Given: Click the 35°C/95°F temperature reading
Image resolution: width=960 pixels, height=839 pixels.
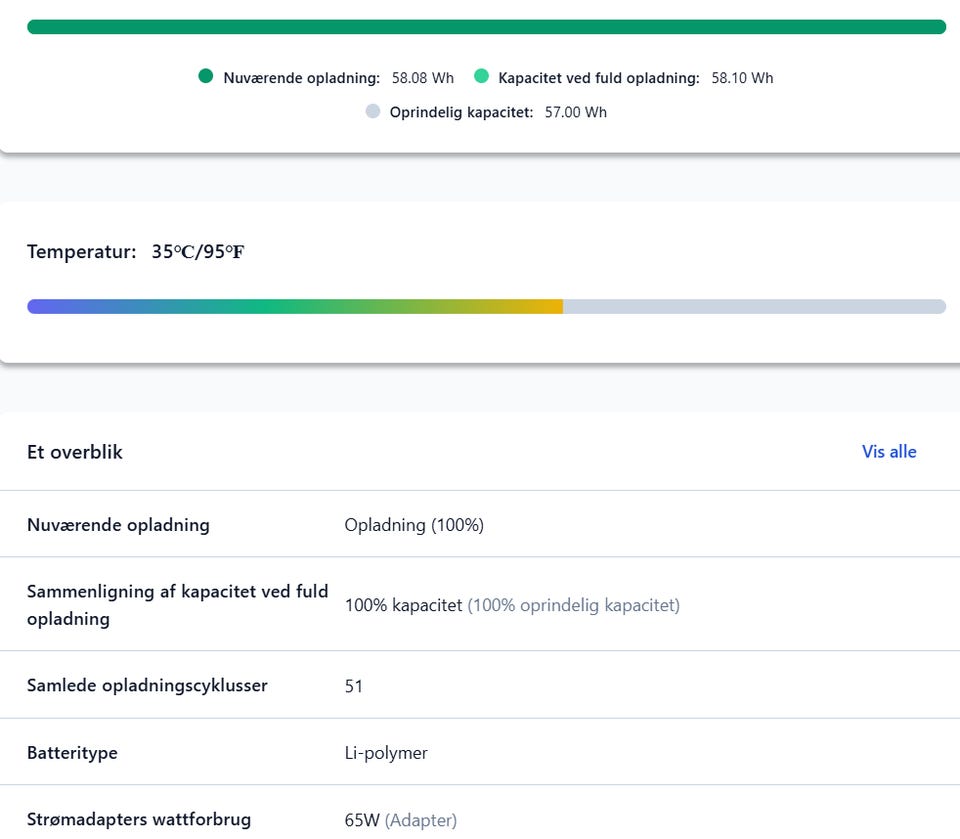Looking at the screenshot, I should tap(198, 252).
